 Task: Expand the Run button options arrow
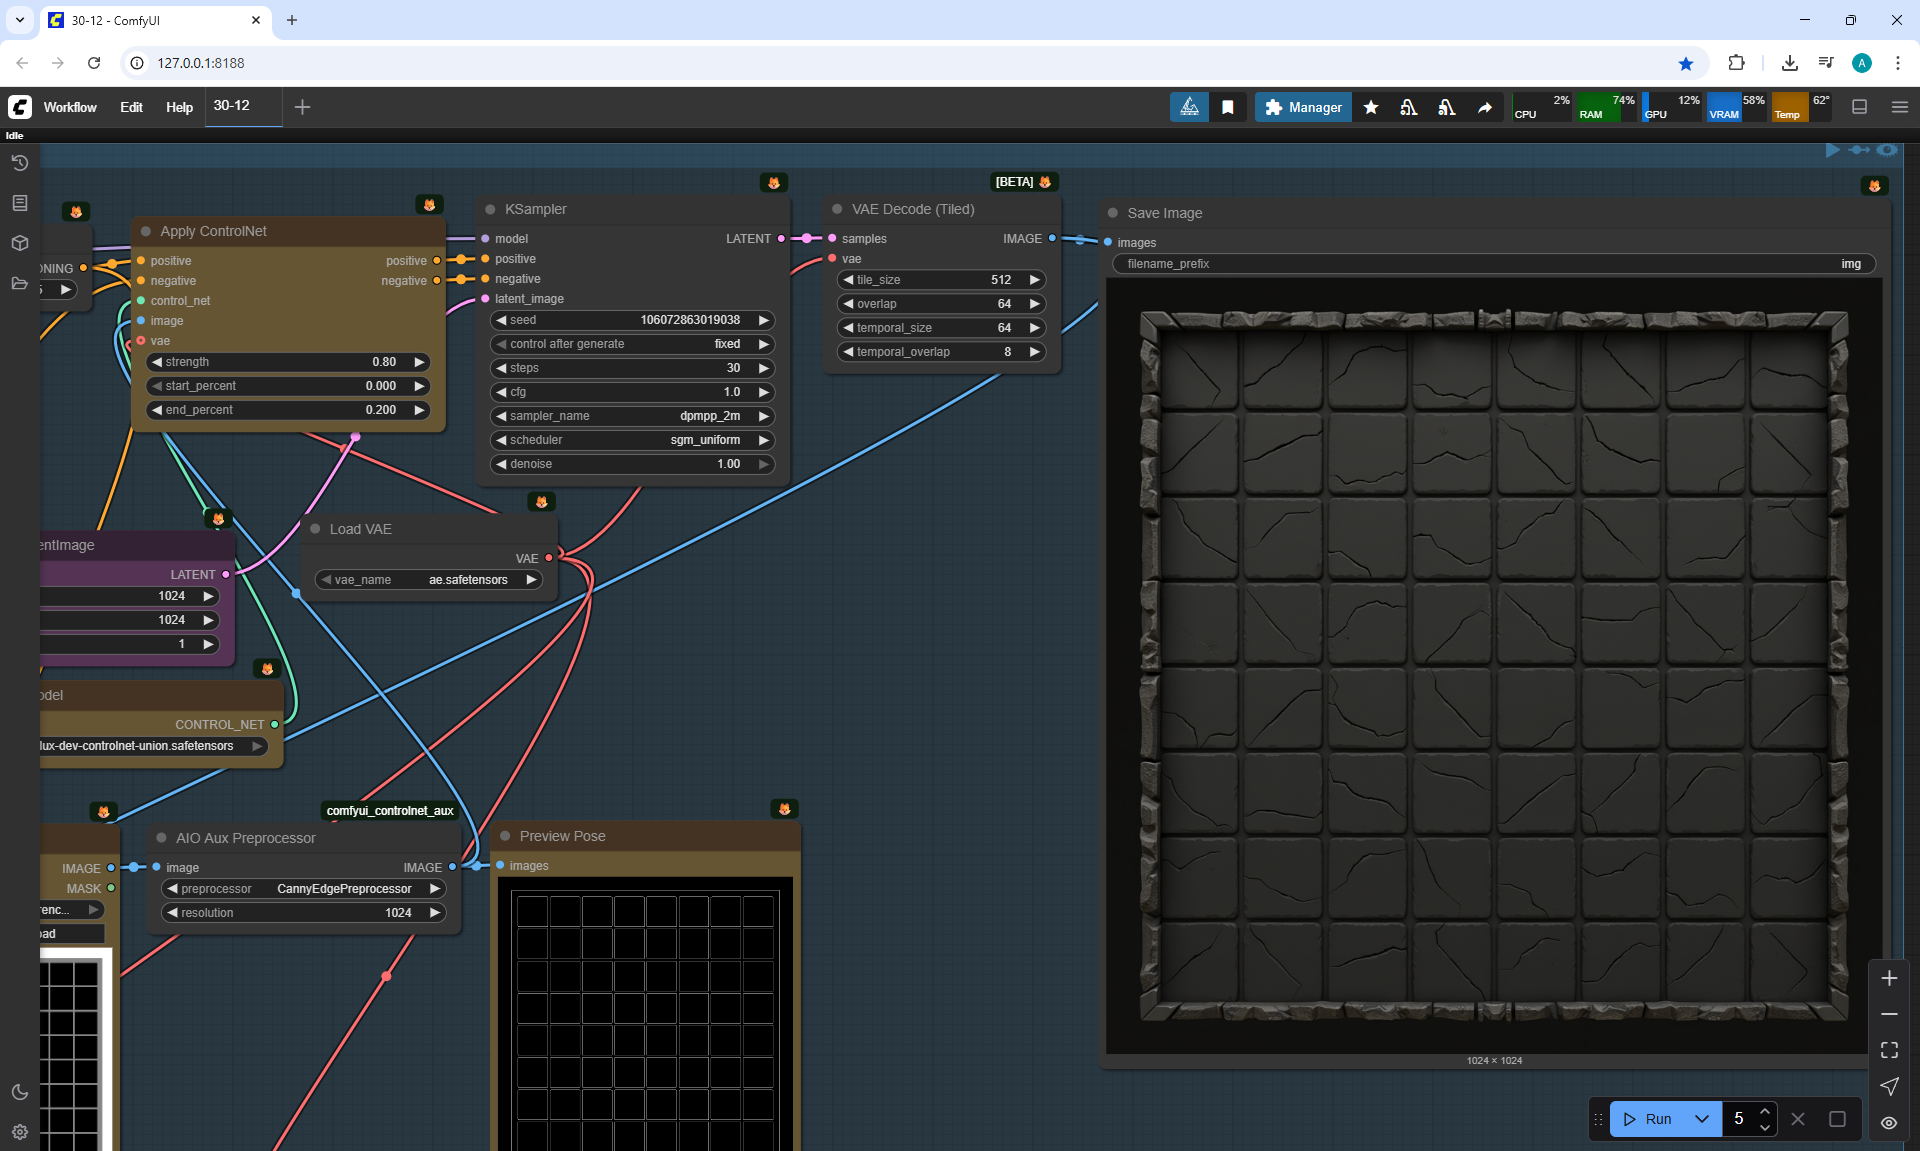click(1701, 1119)
